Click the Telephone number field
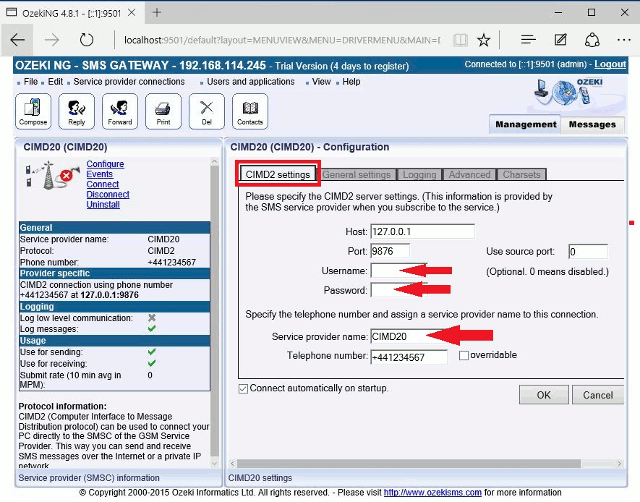Viewport: 640px width, 502px height. [x=409, y=357]
